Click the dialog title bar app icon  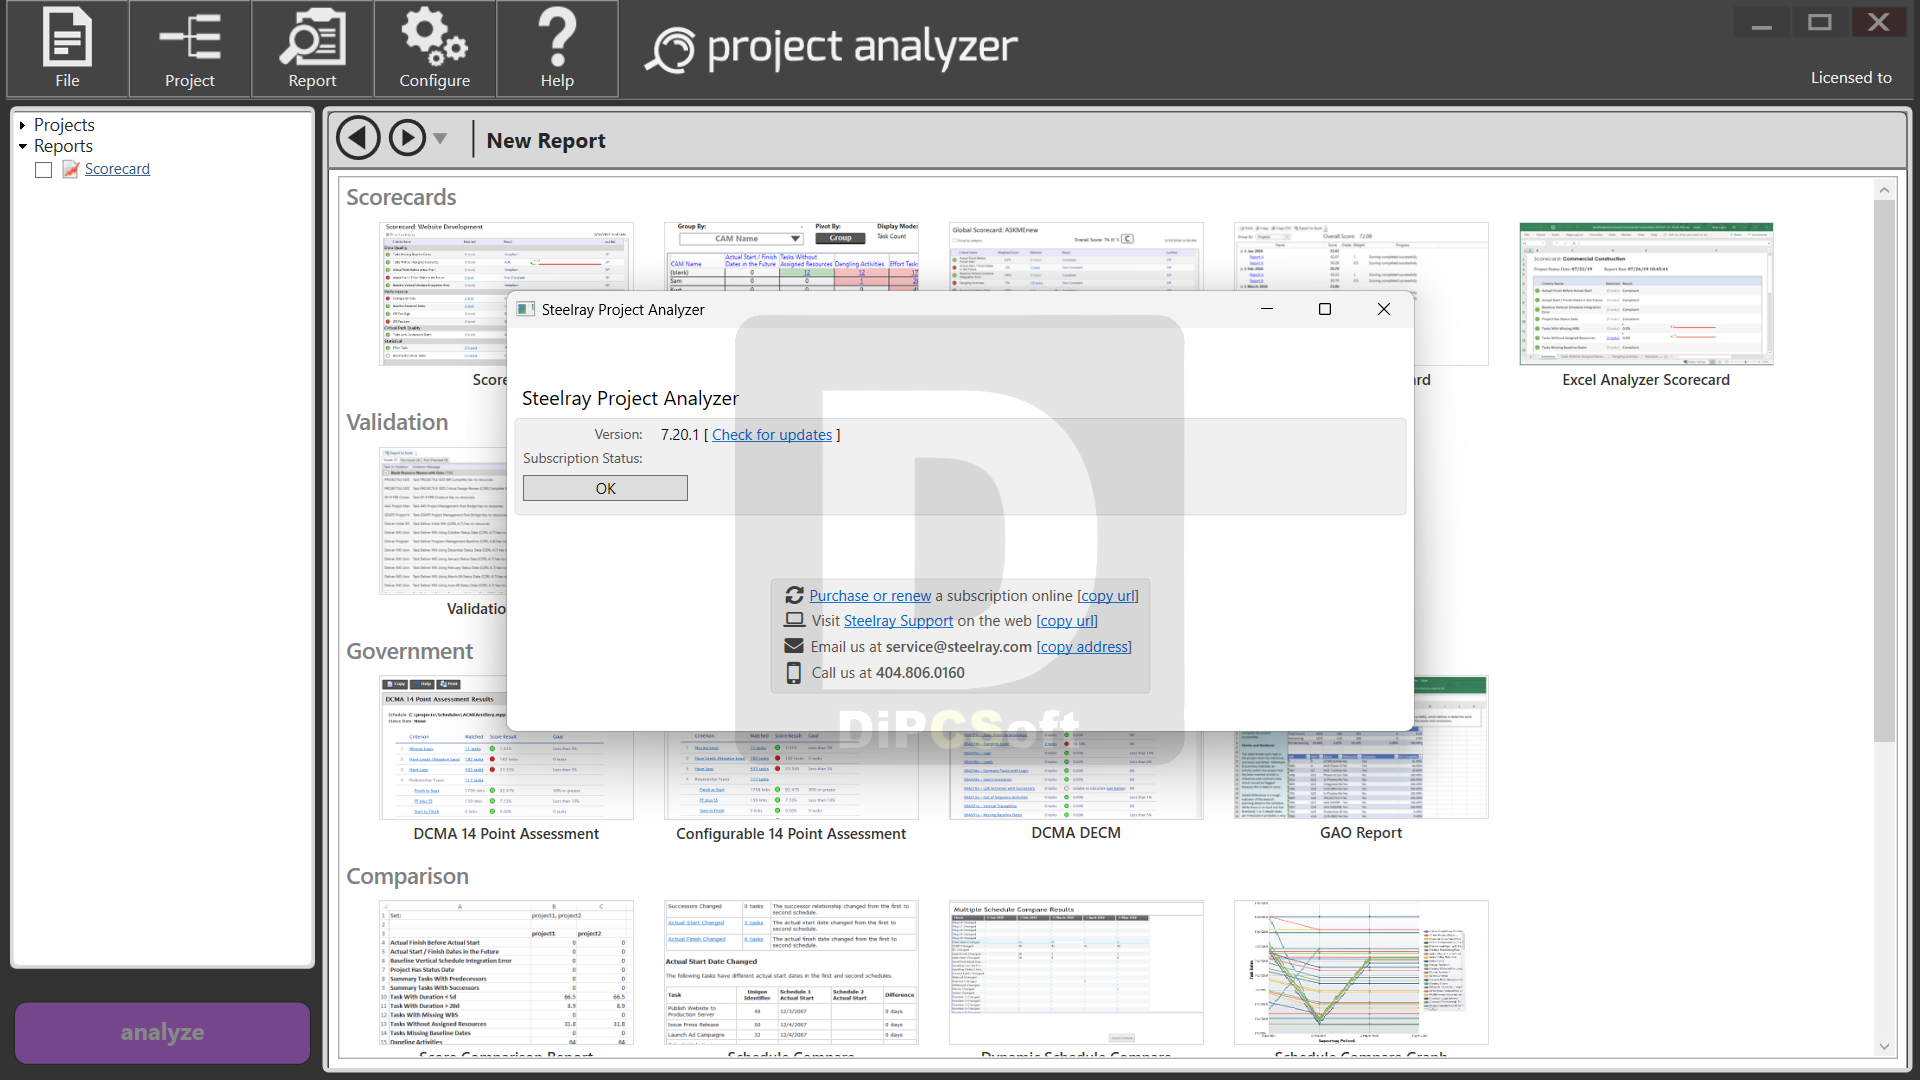point(525,309)
